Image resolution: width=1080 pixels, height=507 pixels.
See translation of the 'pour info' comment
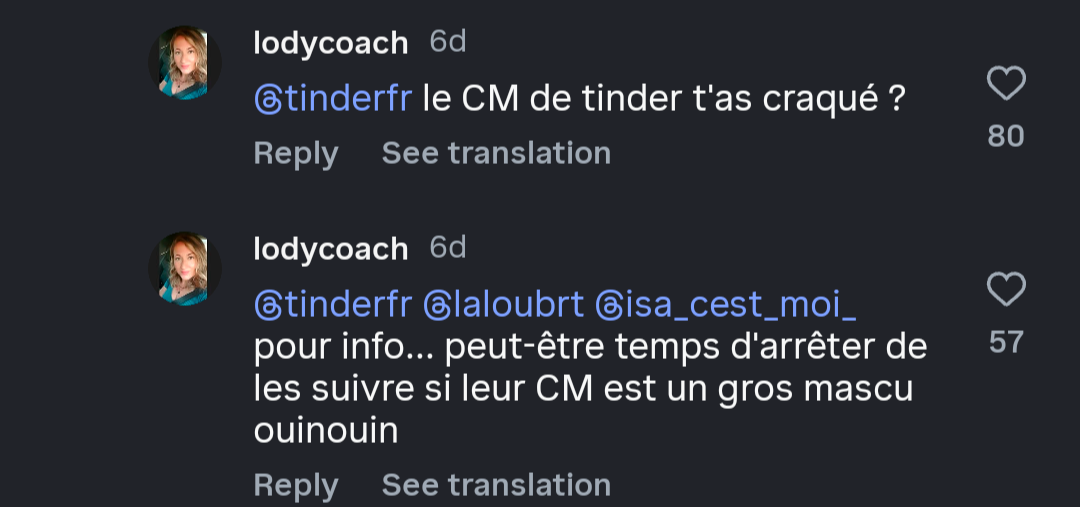click(x=496, y=485)
